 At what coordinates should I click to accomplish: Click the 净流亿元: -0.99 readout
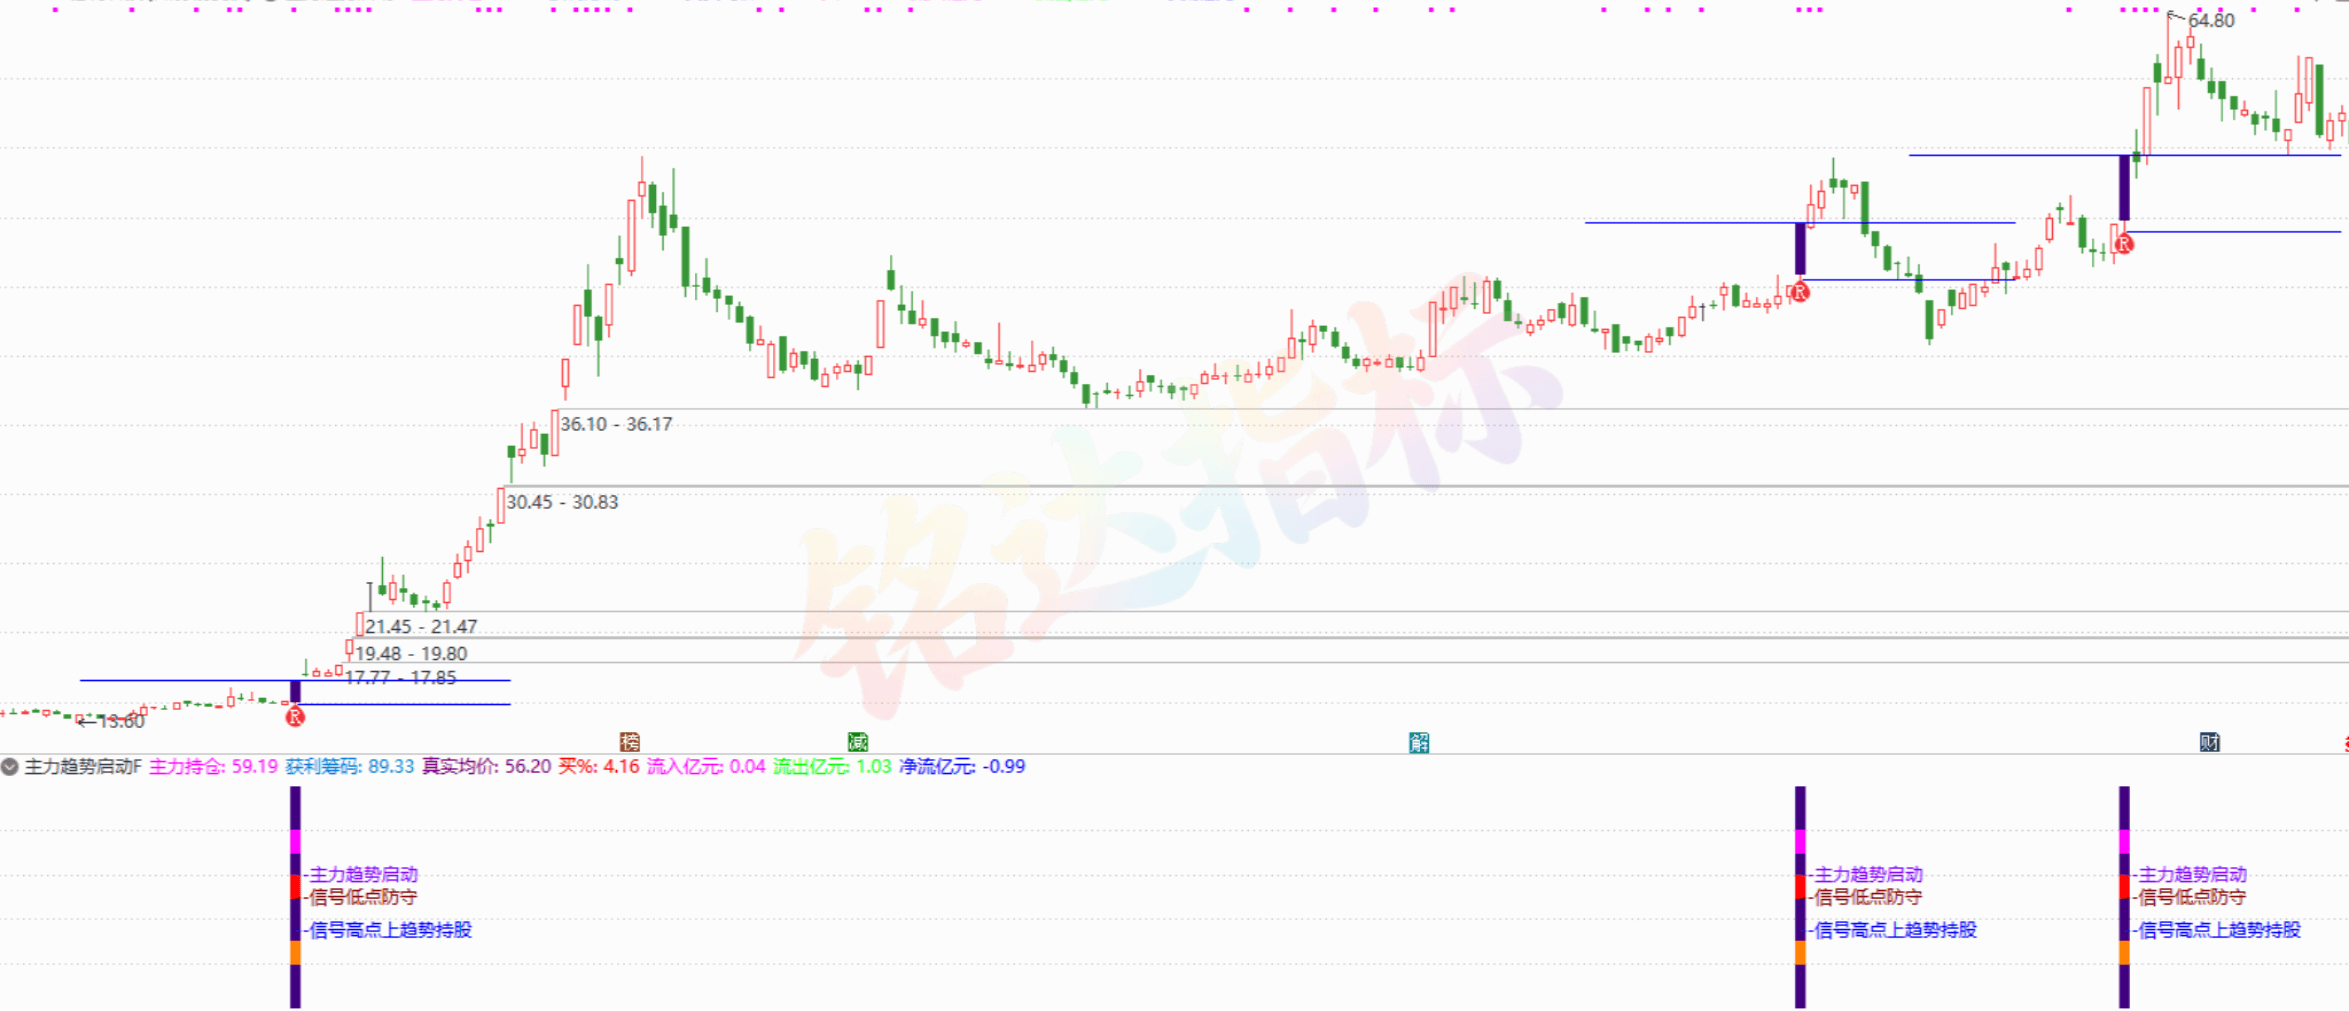coord(962,767)
